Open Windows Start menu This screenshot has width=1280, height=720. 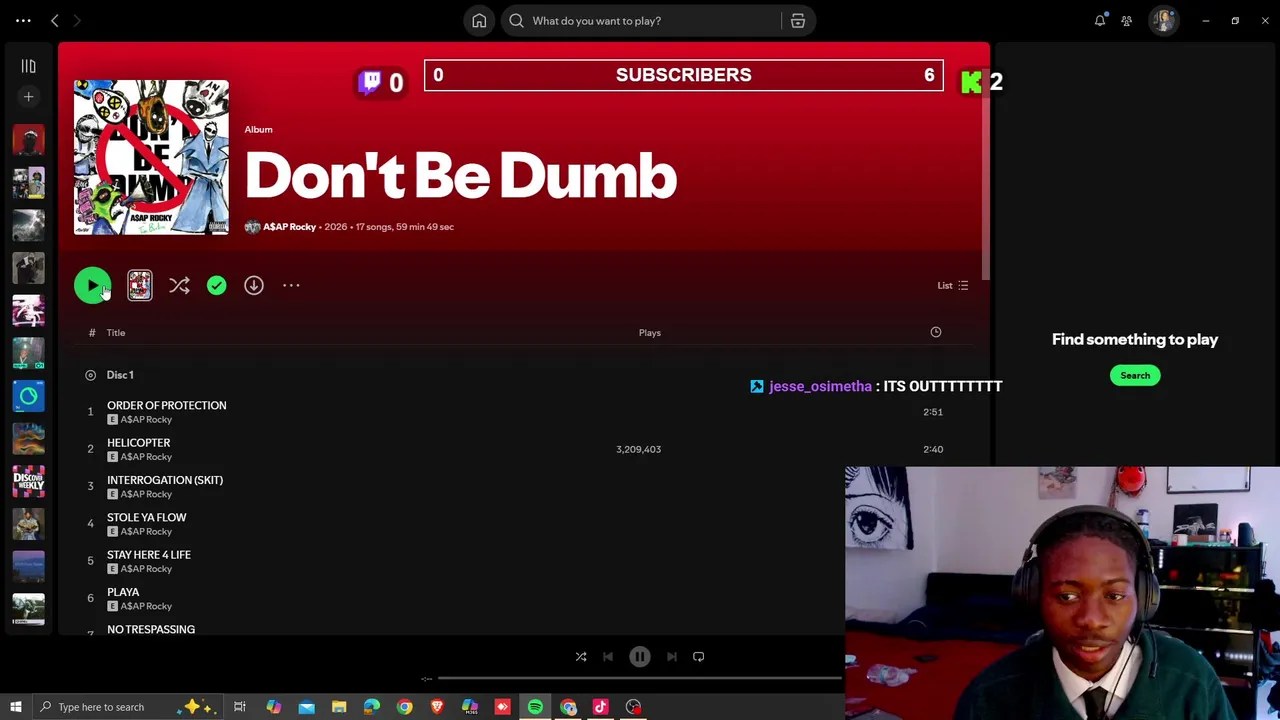15,707
